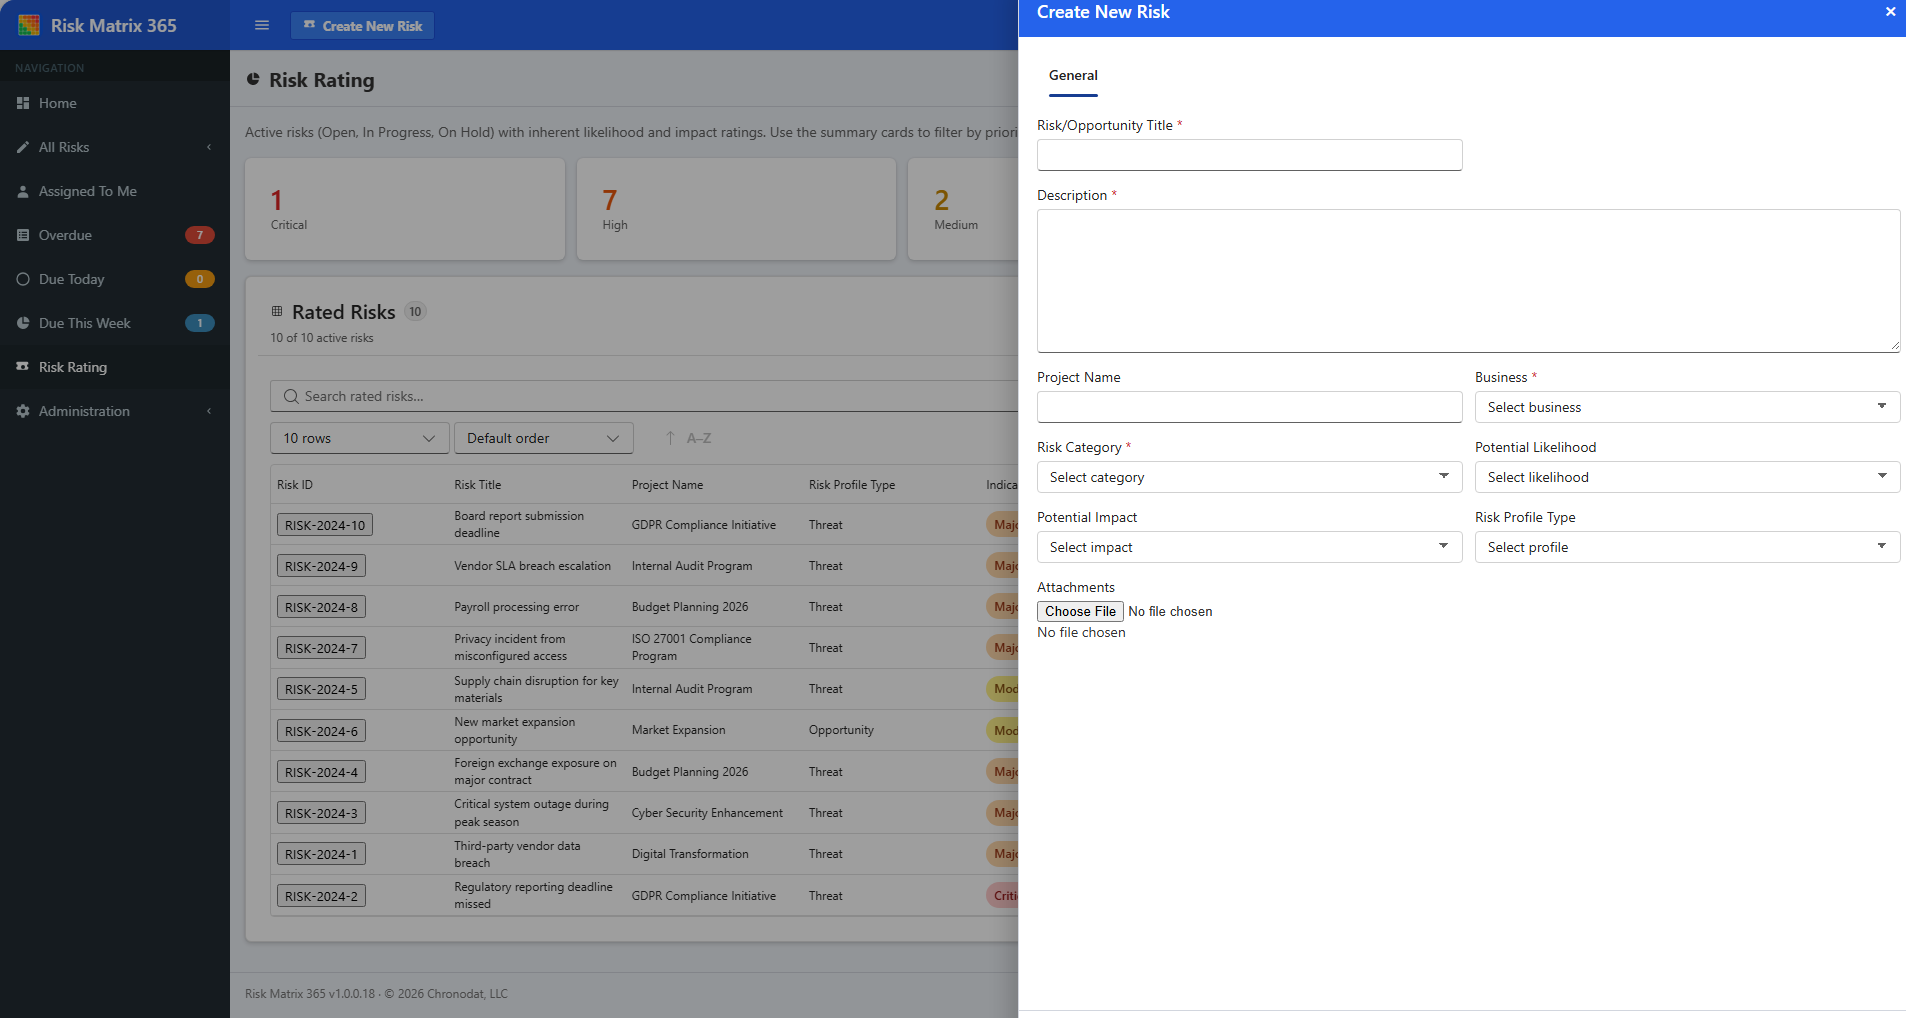Toggle the hamburger menu icon
This screenshot has width=1906, height=1018.
262,25
